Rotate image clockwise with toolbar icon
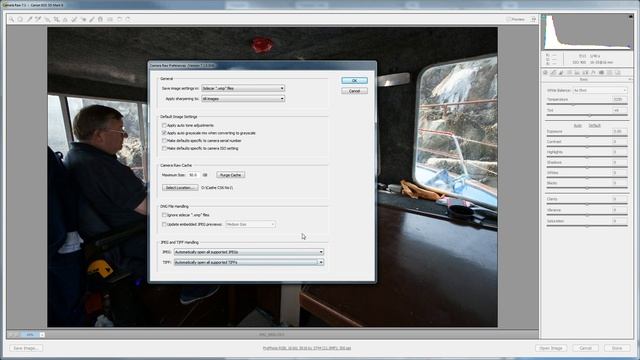This screenshot has height=360, width=640. 128,19
